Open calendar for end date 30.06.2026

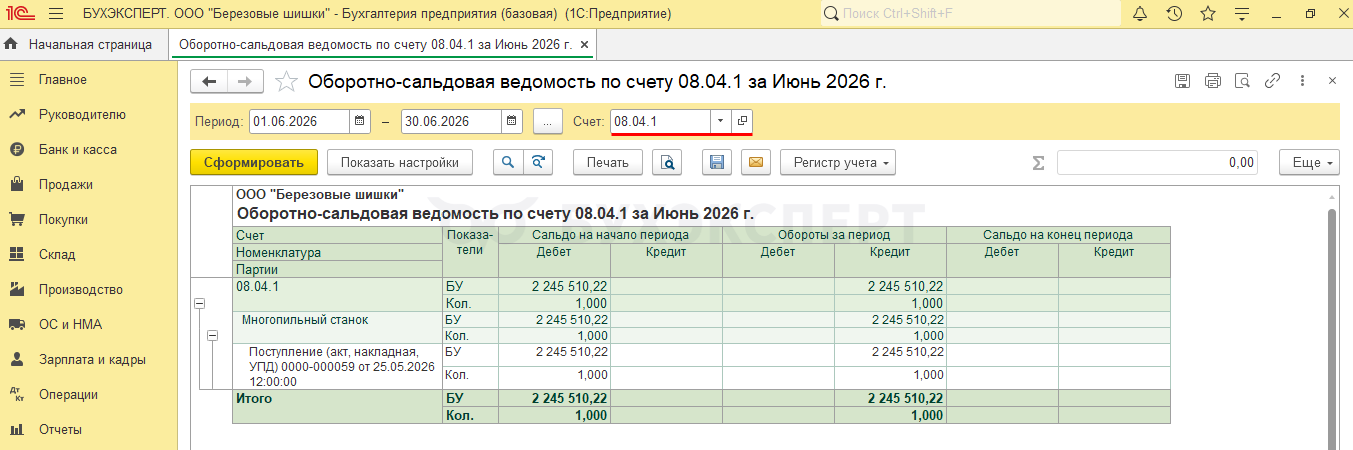click(x=512, y=121)
